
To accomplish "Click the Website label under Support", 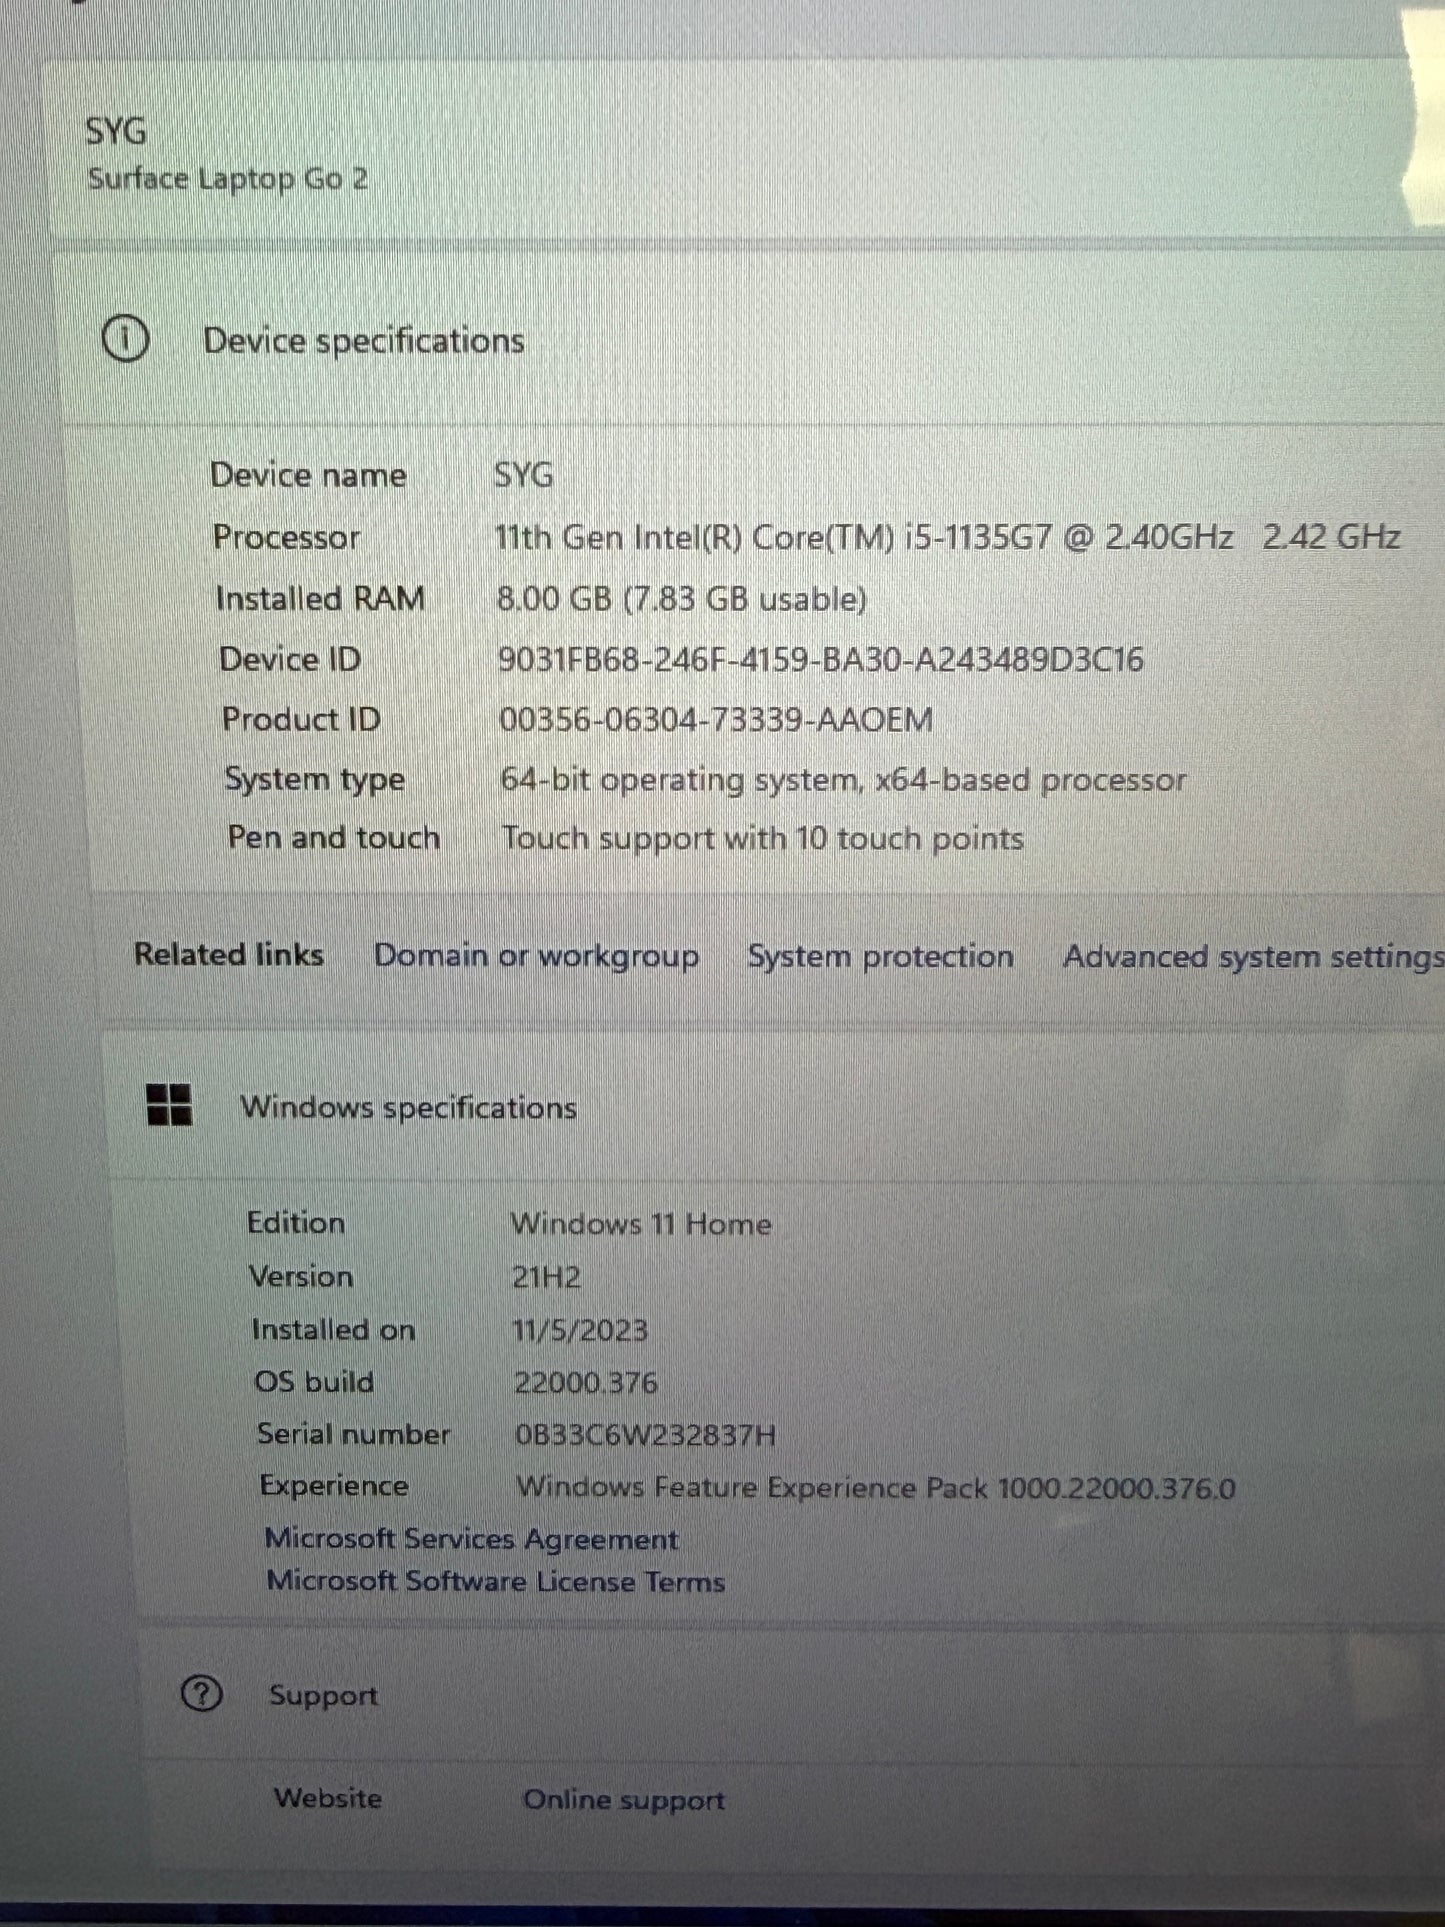I will (328, 1798).
